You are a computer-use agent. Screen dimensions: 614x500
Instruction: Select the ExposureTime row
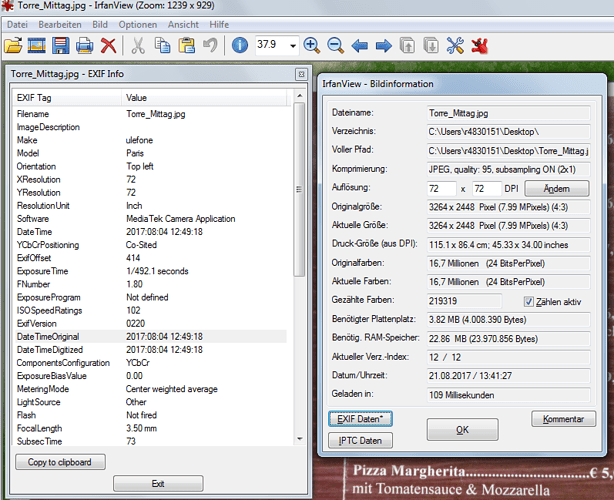coord(151,271)
